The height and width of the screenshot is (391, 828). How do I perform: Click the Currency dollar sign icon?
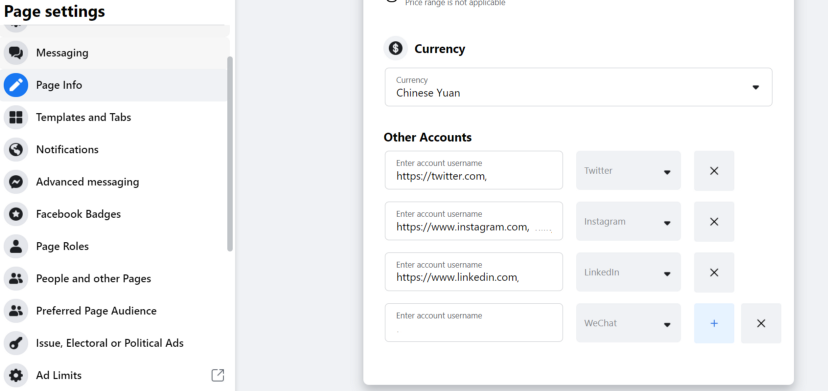pyautogui.click(x=396, y=49)
